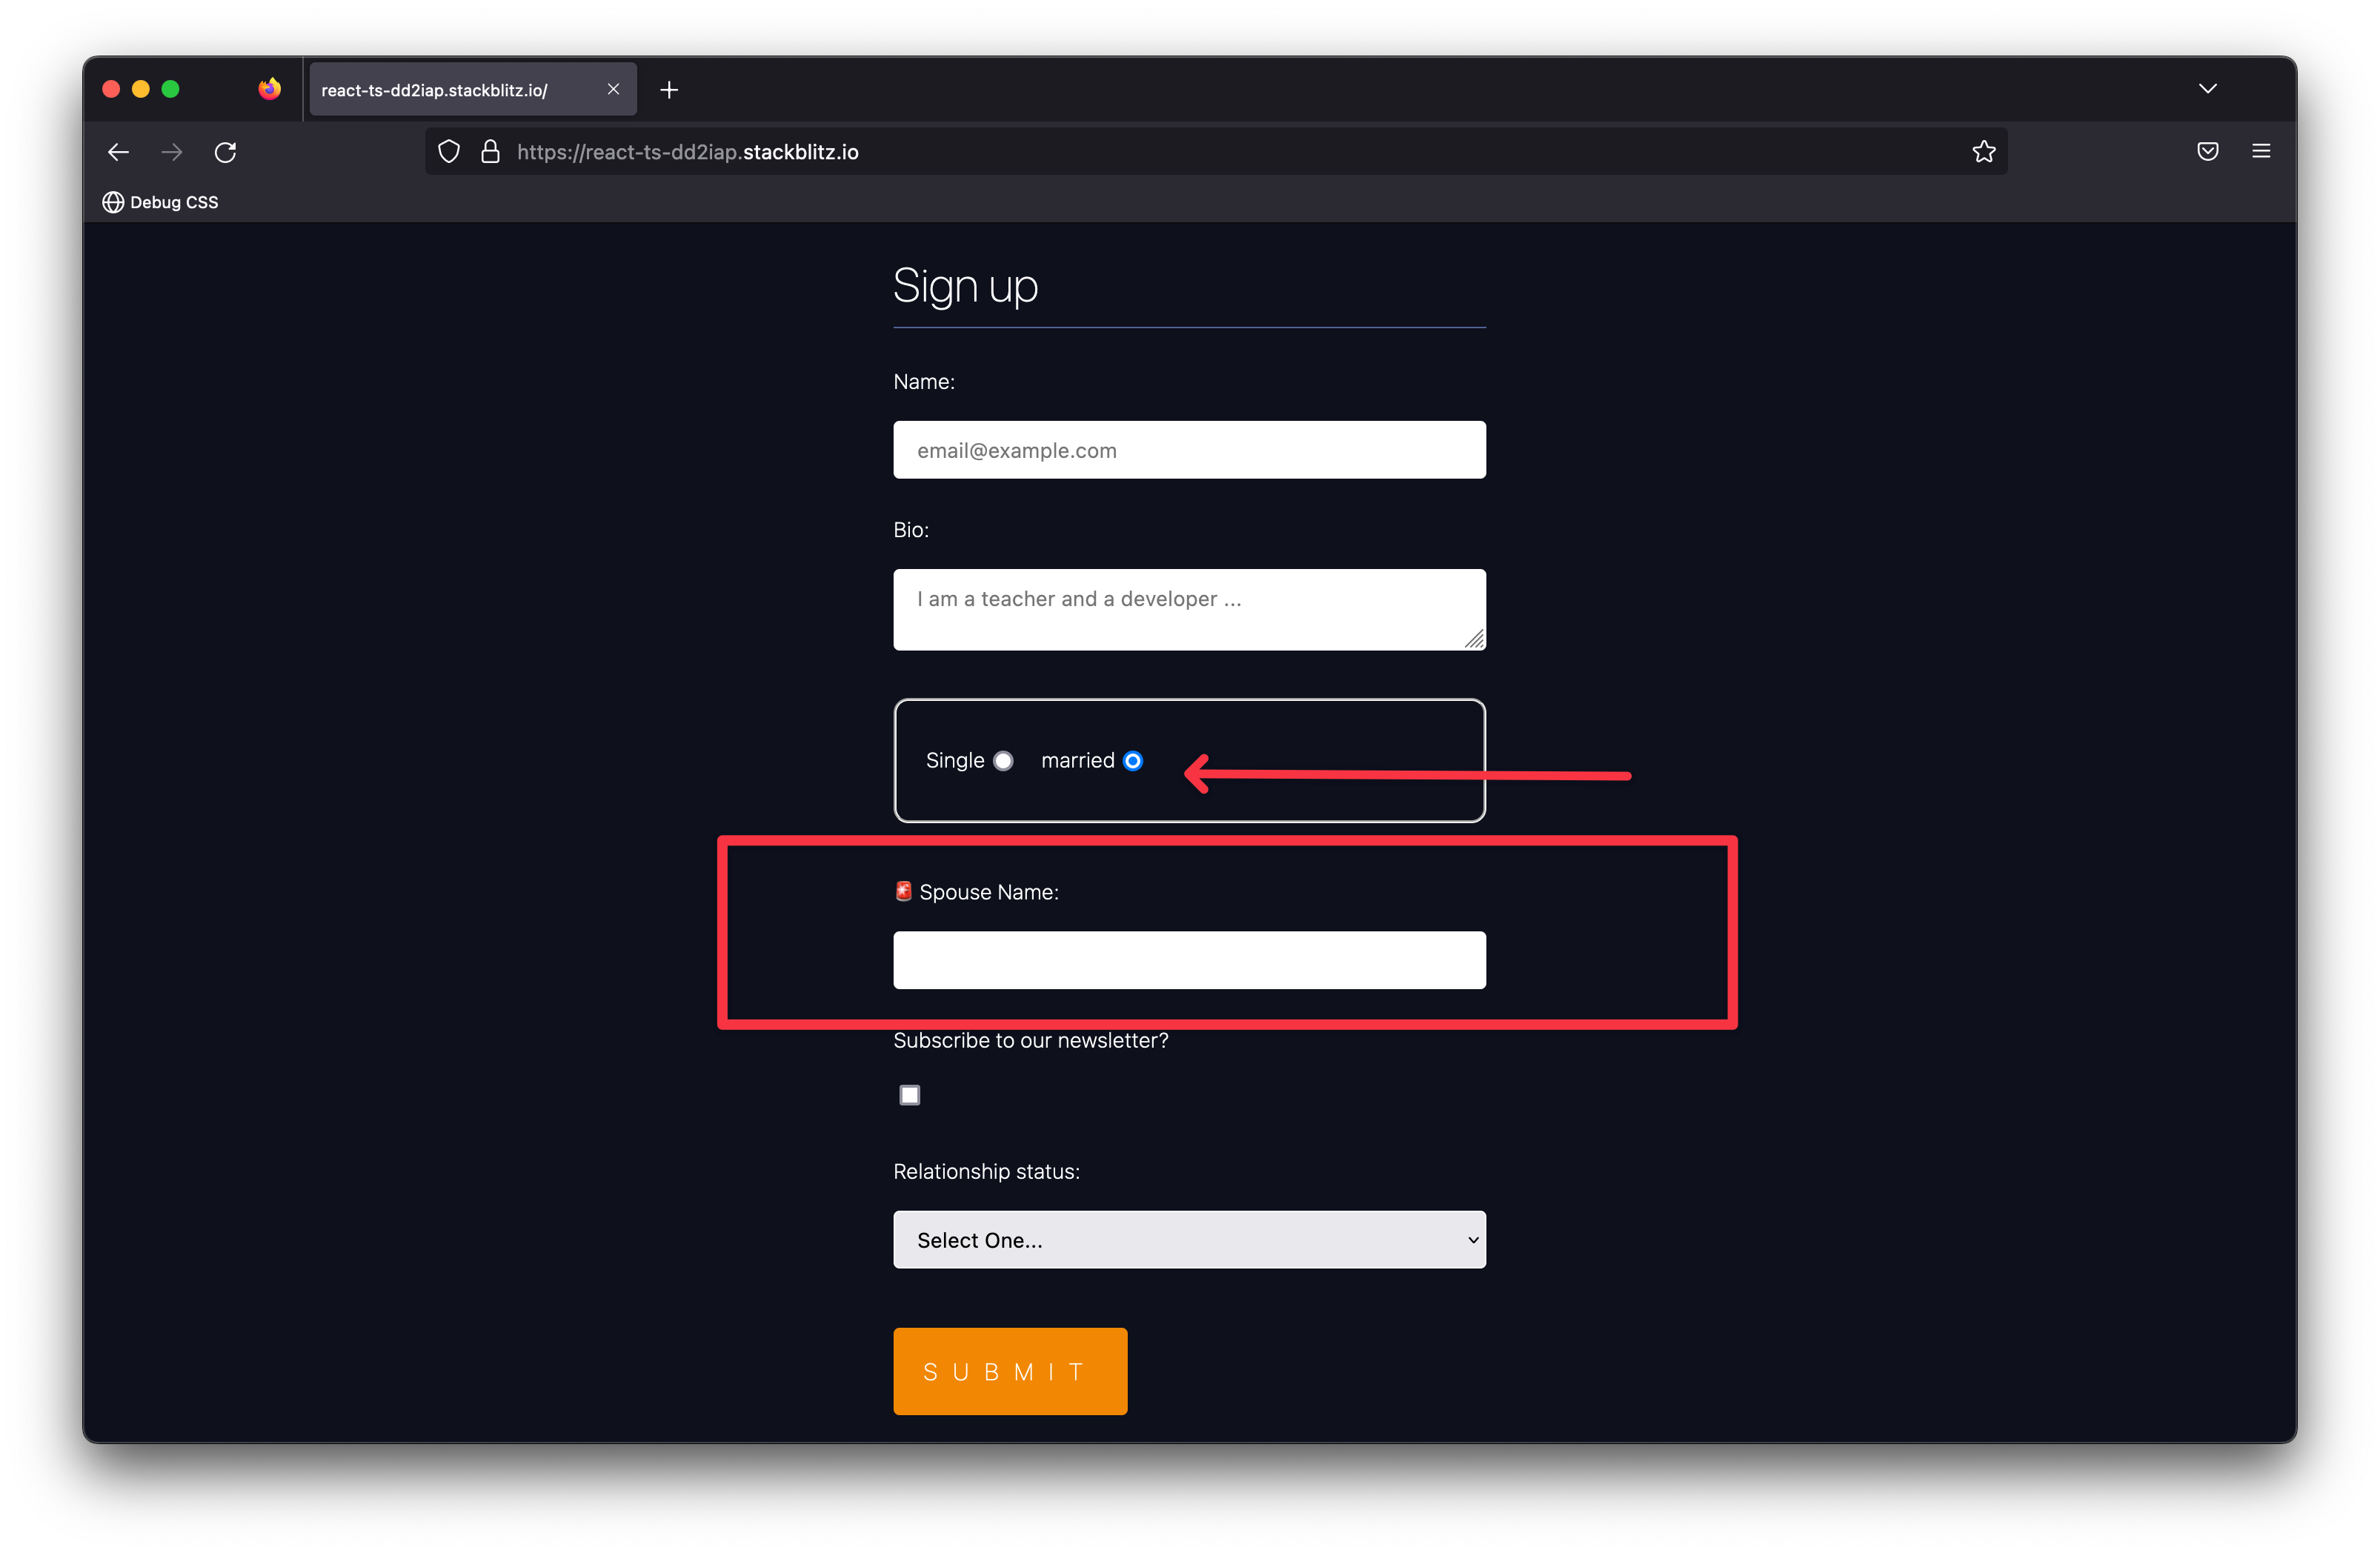Bookmark page with star icon
This screenshot has width=2380, height=1553.
pyautogui.click(x=1983, y=152)
